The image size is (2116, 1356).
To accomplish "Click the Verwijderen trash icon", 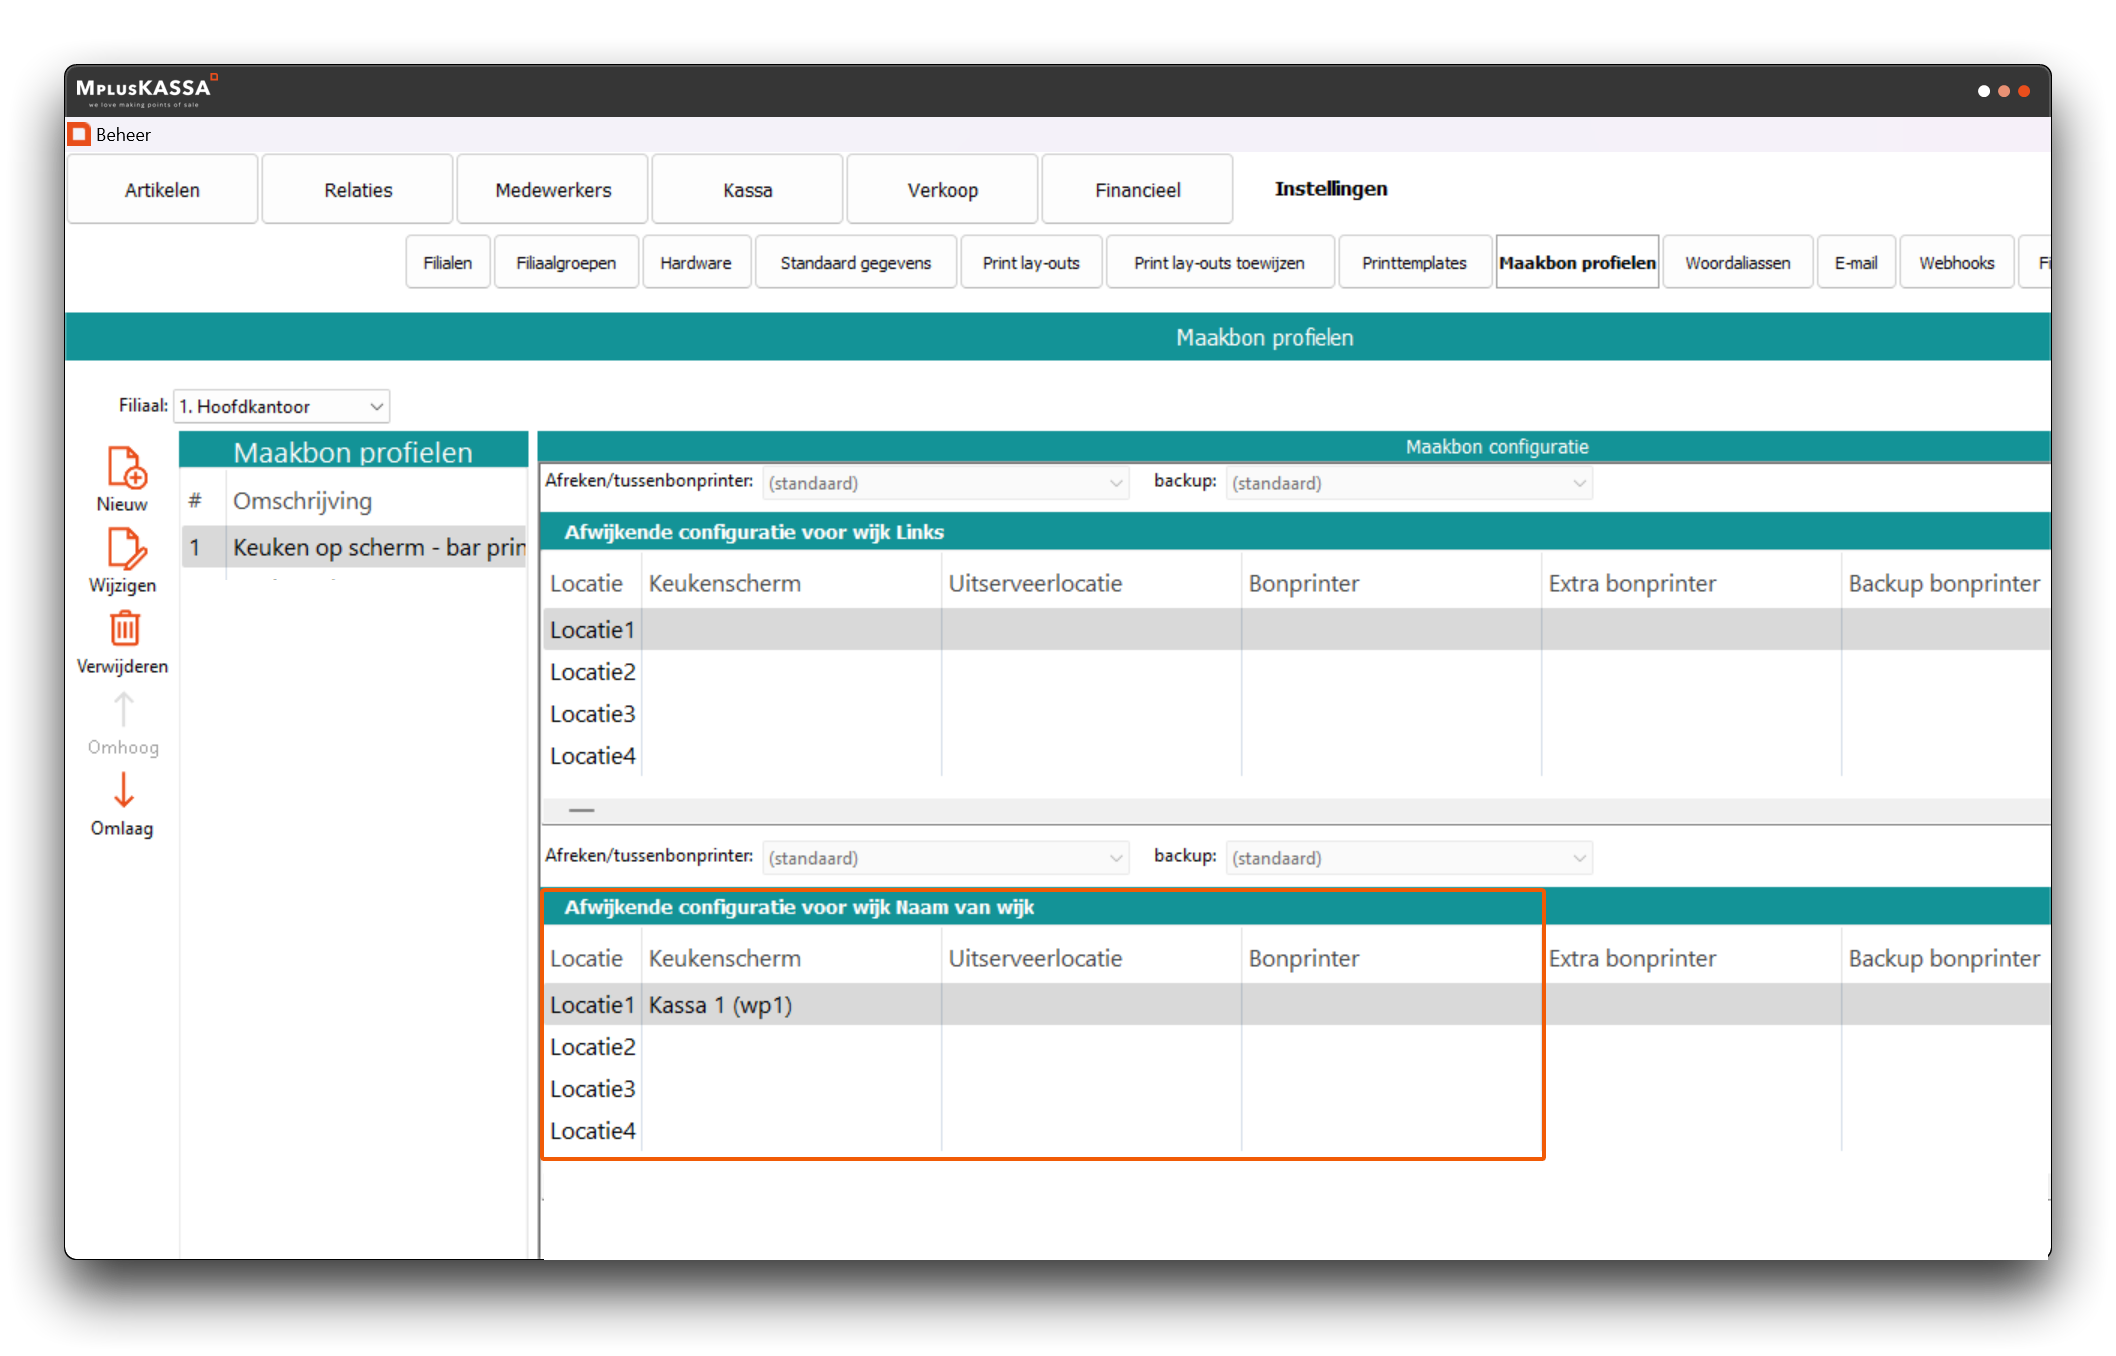I will [x=125, y=629].
